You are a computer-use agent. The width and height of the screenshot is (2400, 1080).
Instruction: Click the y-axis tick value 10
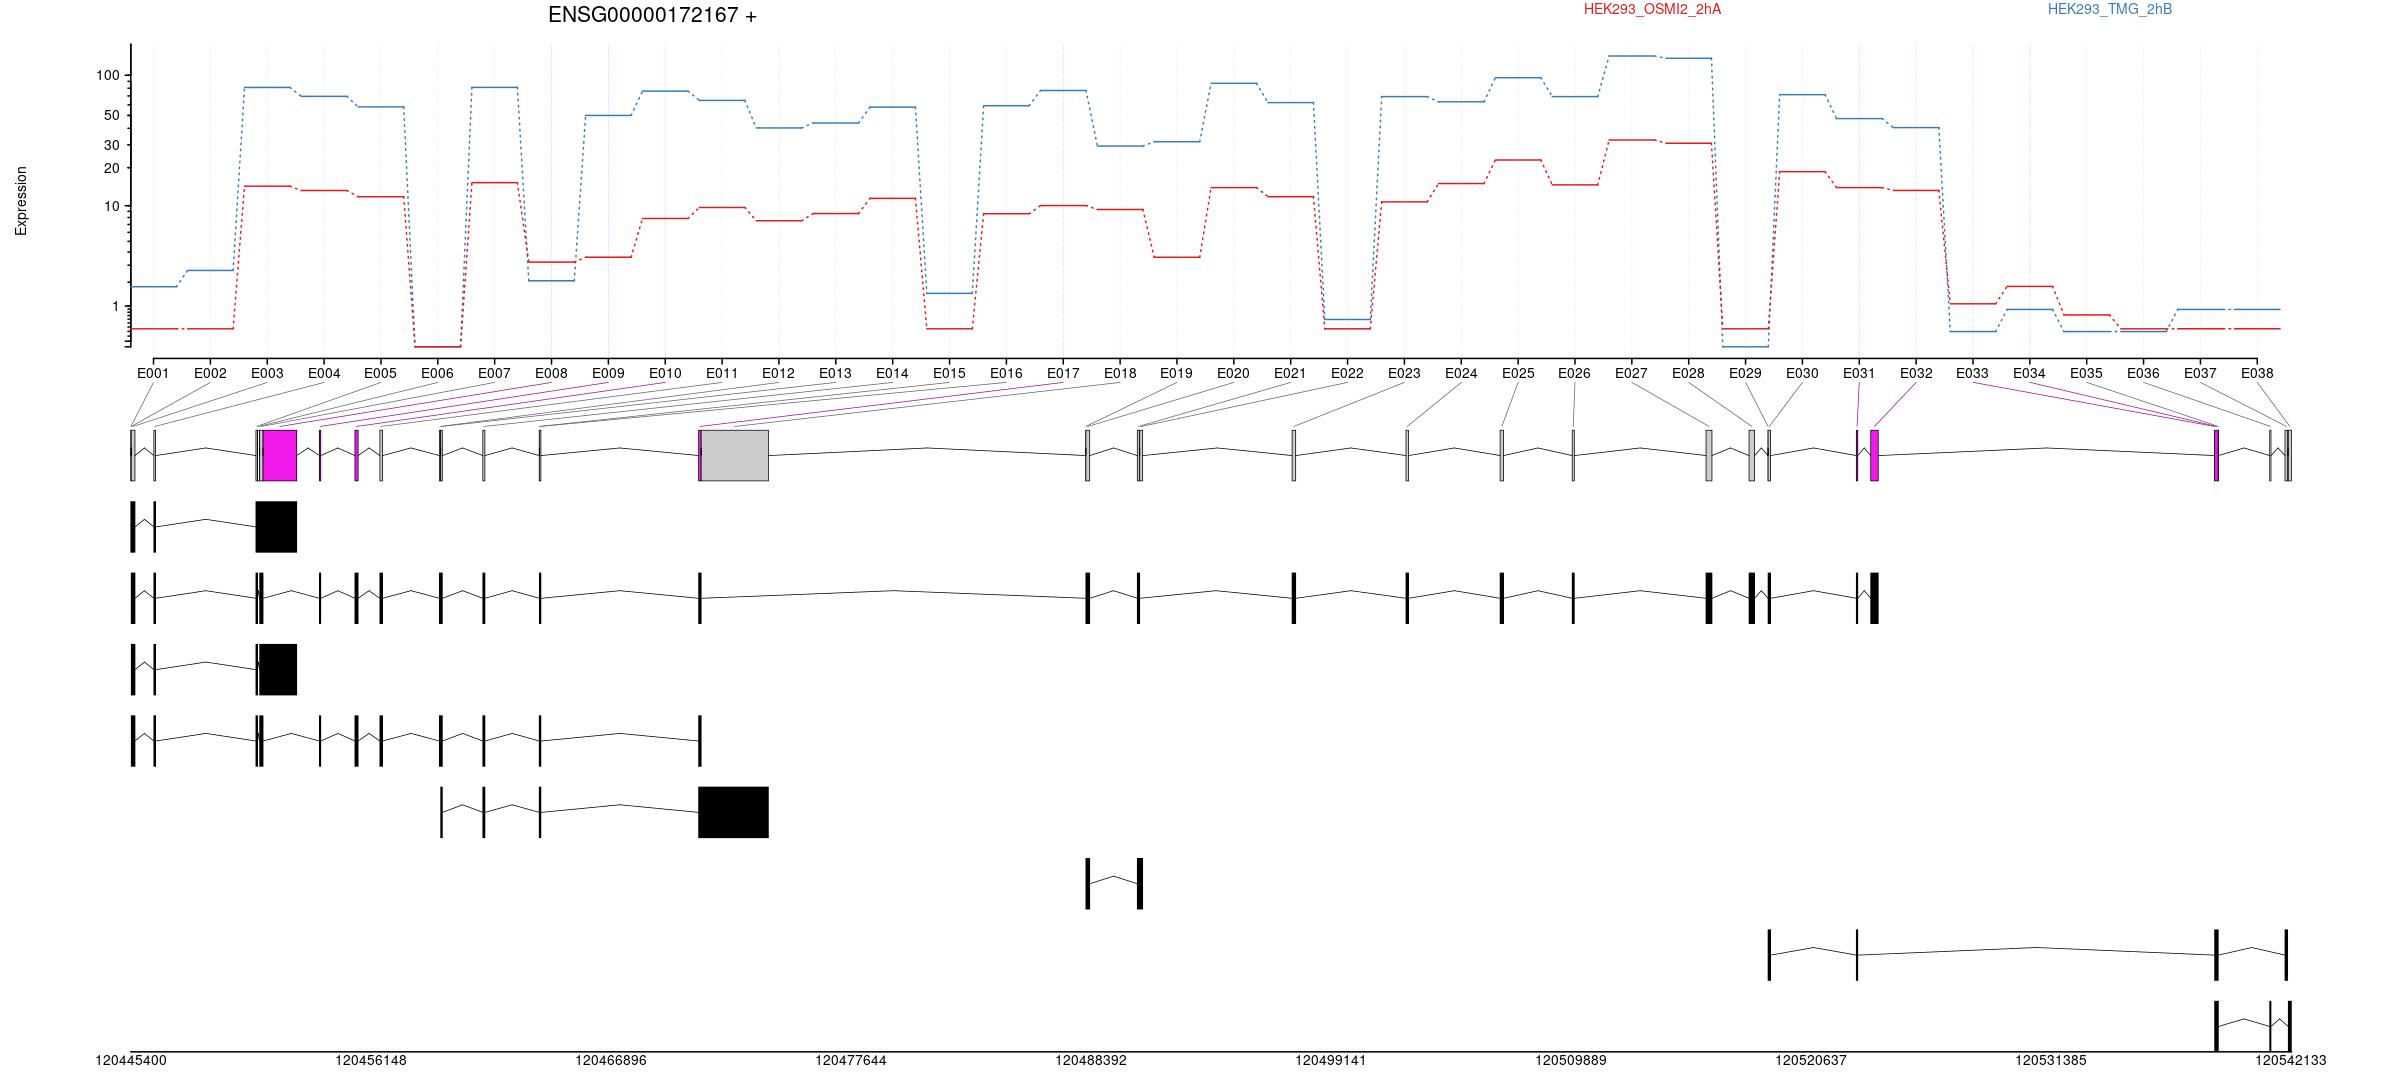112,207
